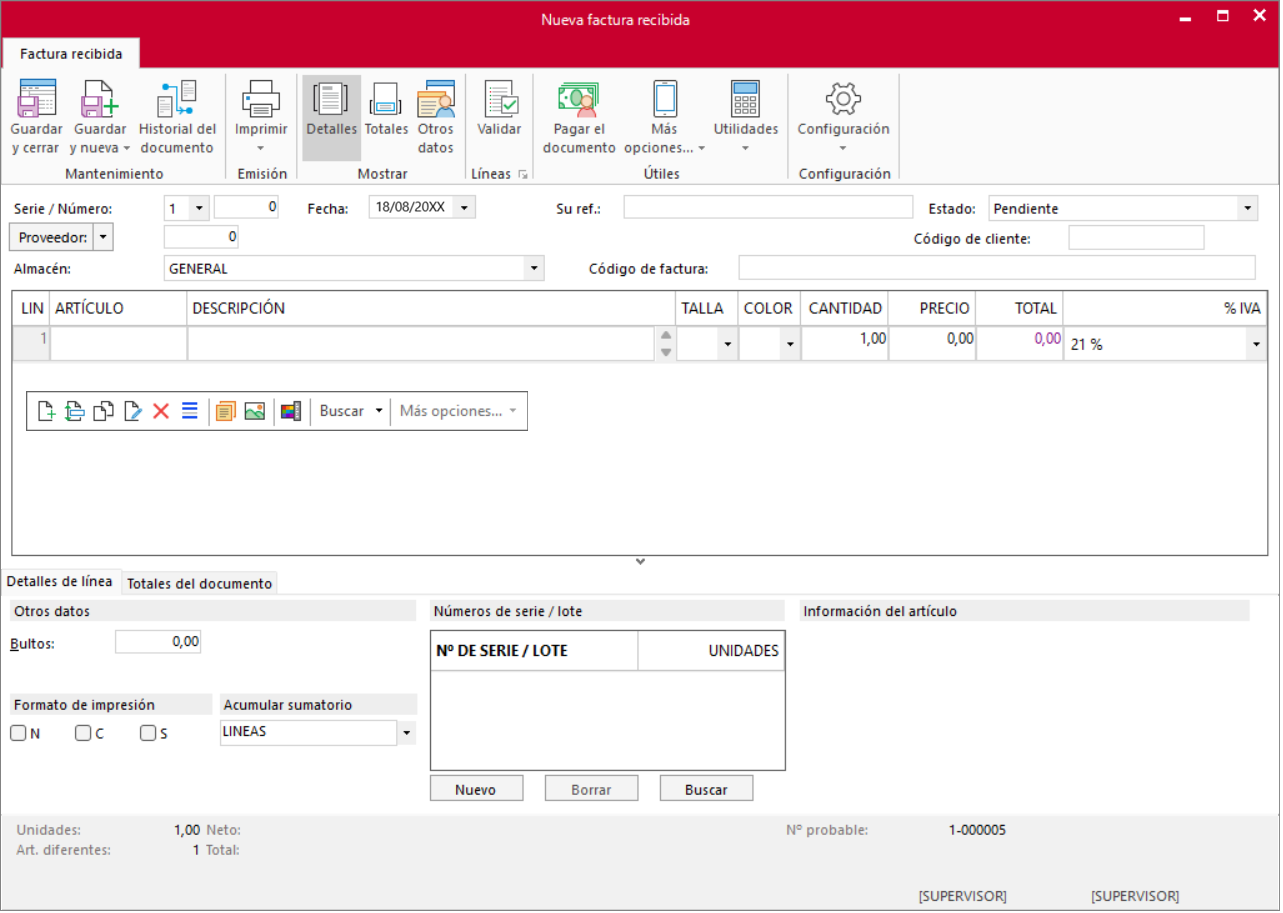
Task: Click the color grid sizes icon
Action: tap(291, 411)
